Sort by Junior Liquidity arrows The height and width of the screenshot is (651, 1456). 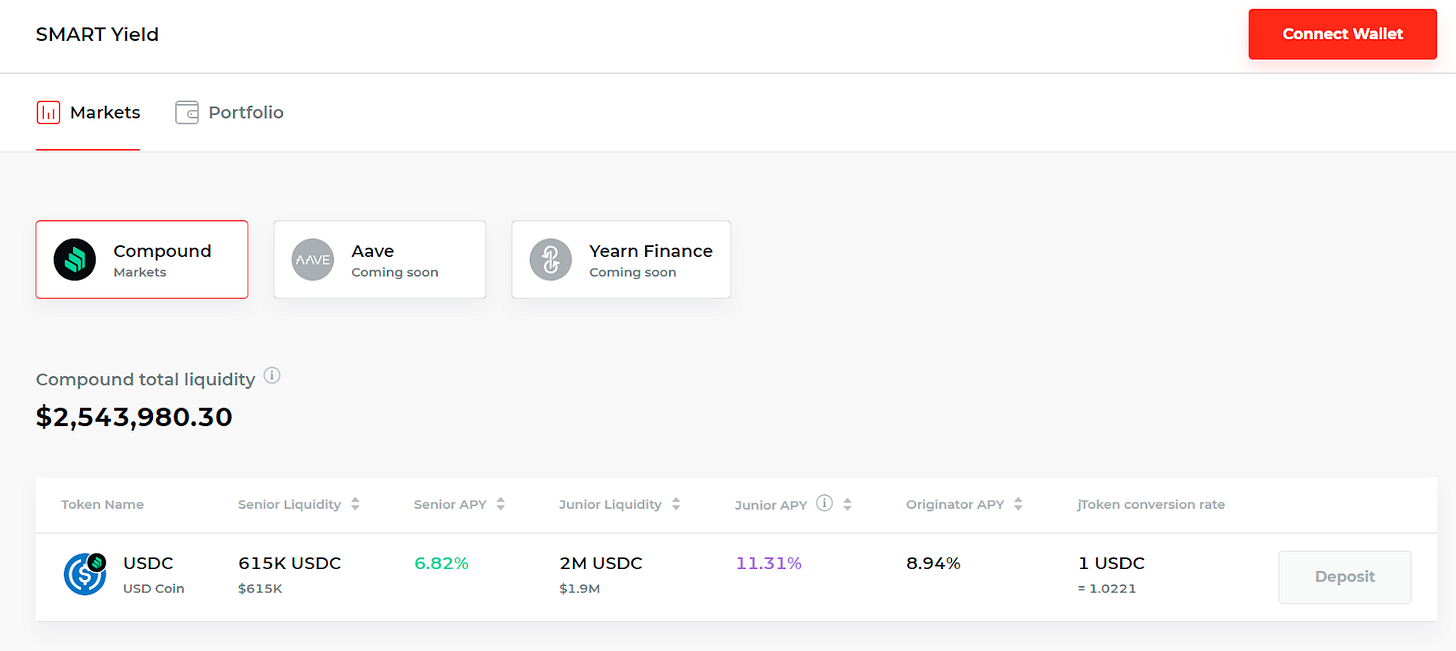pos(676,504)
